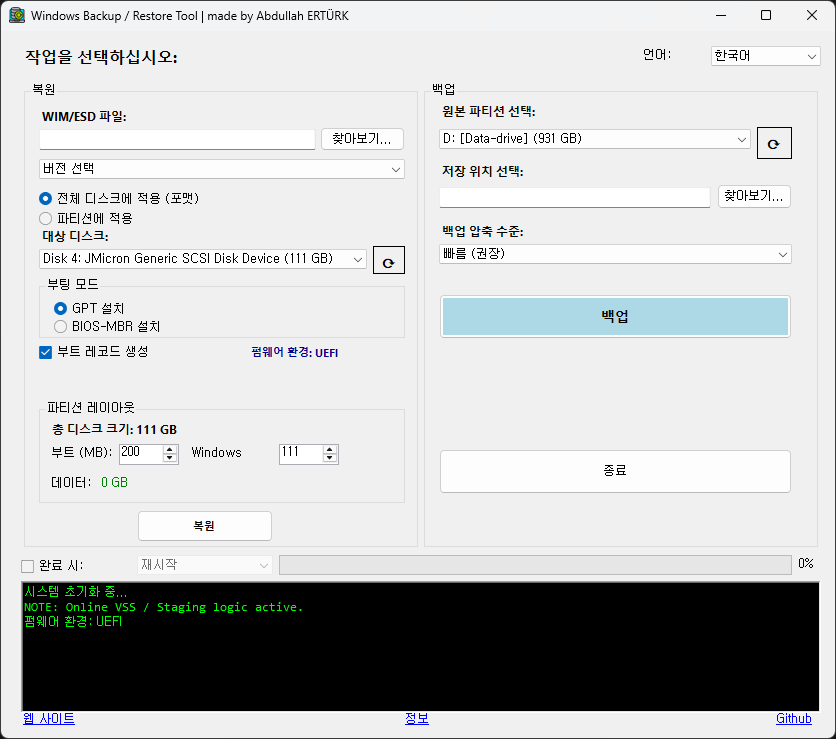Select 파티션에 적용 radio option
Viewport: 836px width, 739px height.
(86, 218)
